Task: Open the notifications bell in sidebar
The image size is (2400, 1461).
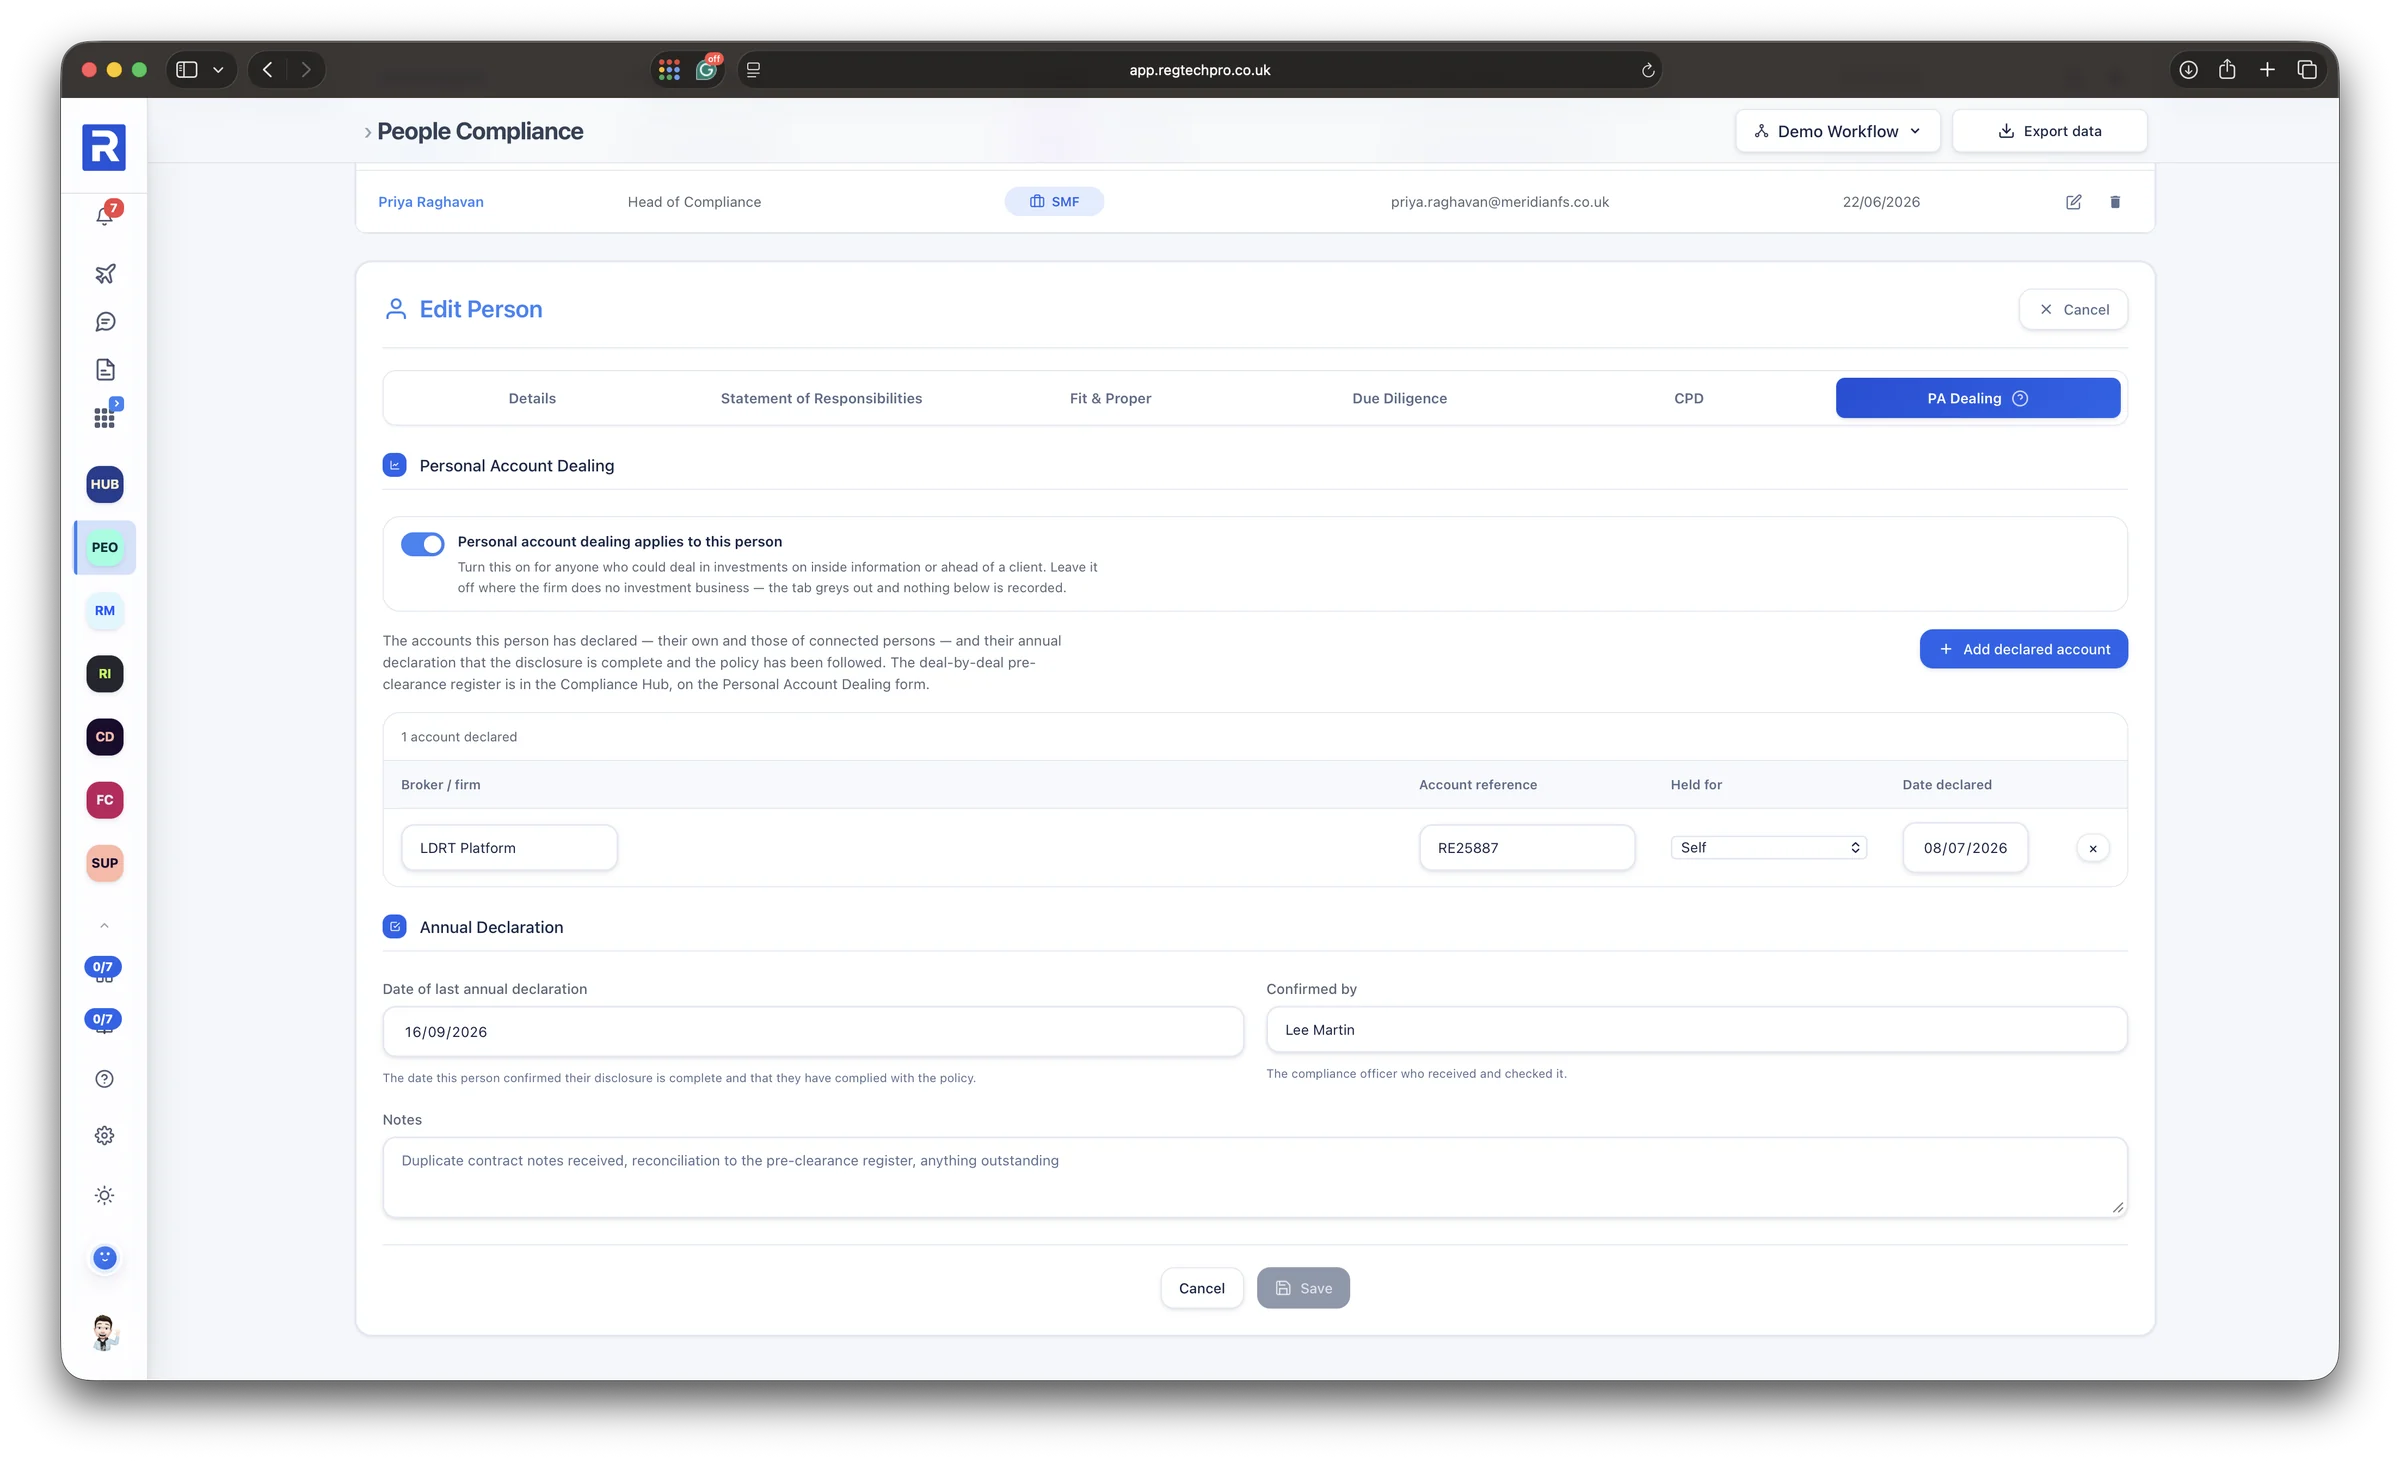Action: point(105,214)
